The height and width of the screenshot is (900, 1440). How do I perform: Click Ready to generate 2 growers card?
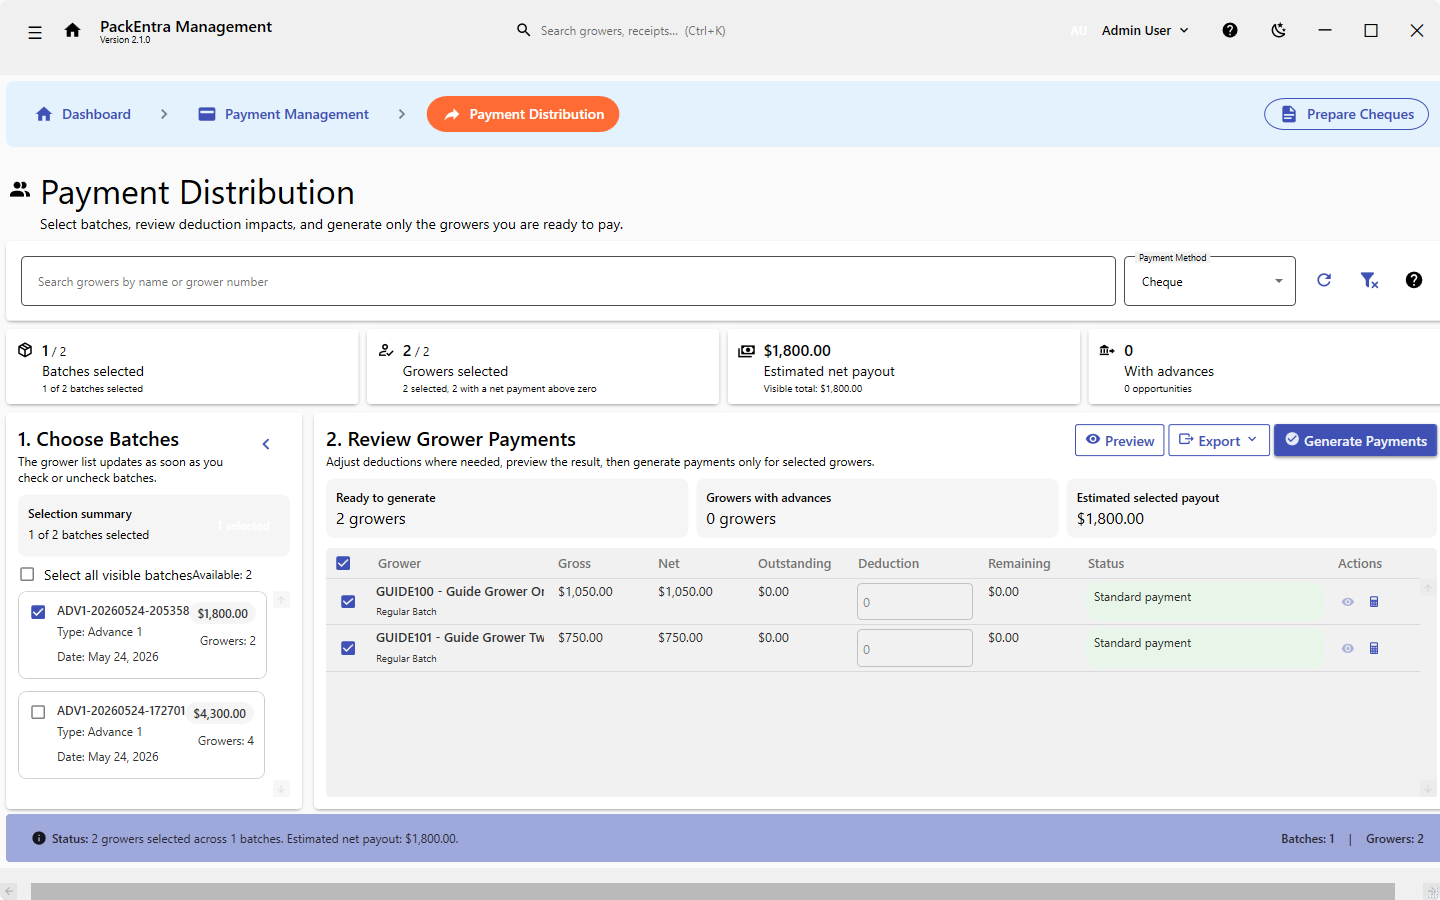click(x=507, y=509)
